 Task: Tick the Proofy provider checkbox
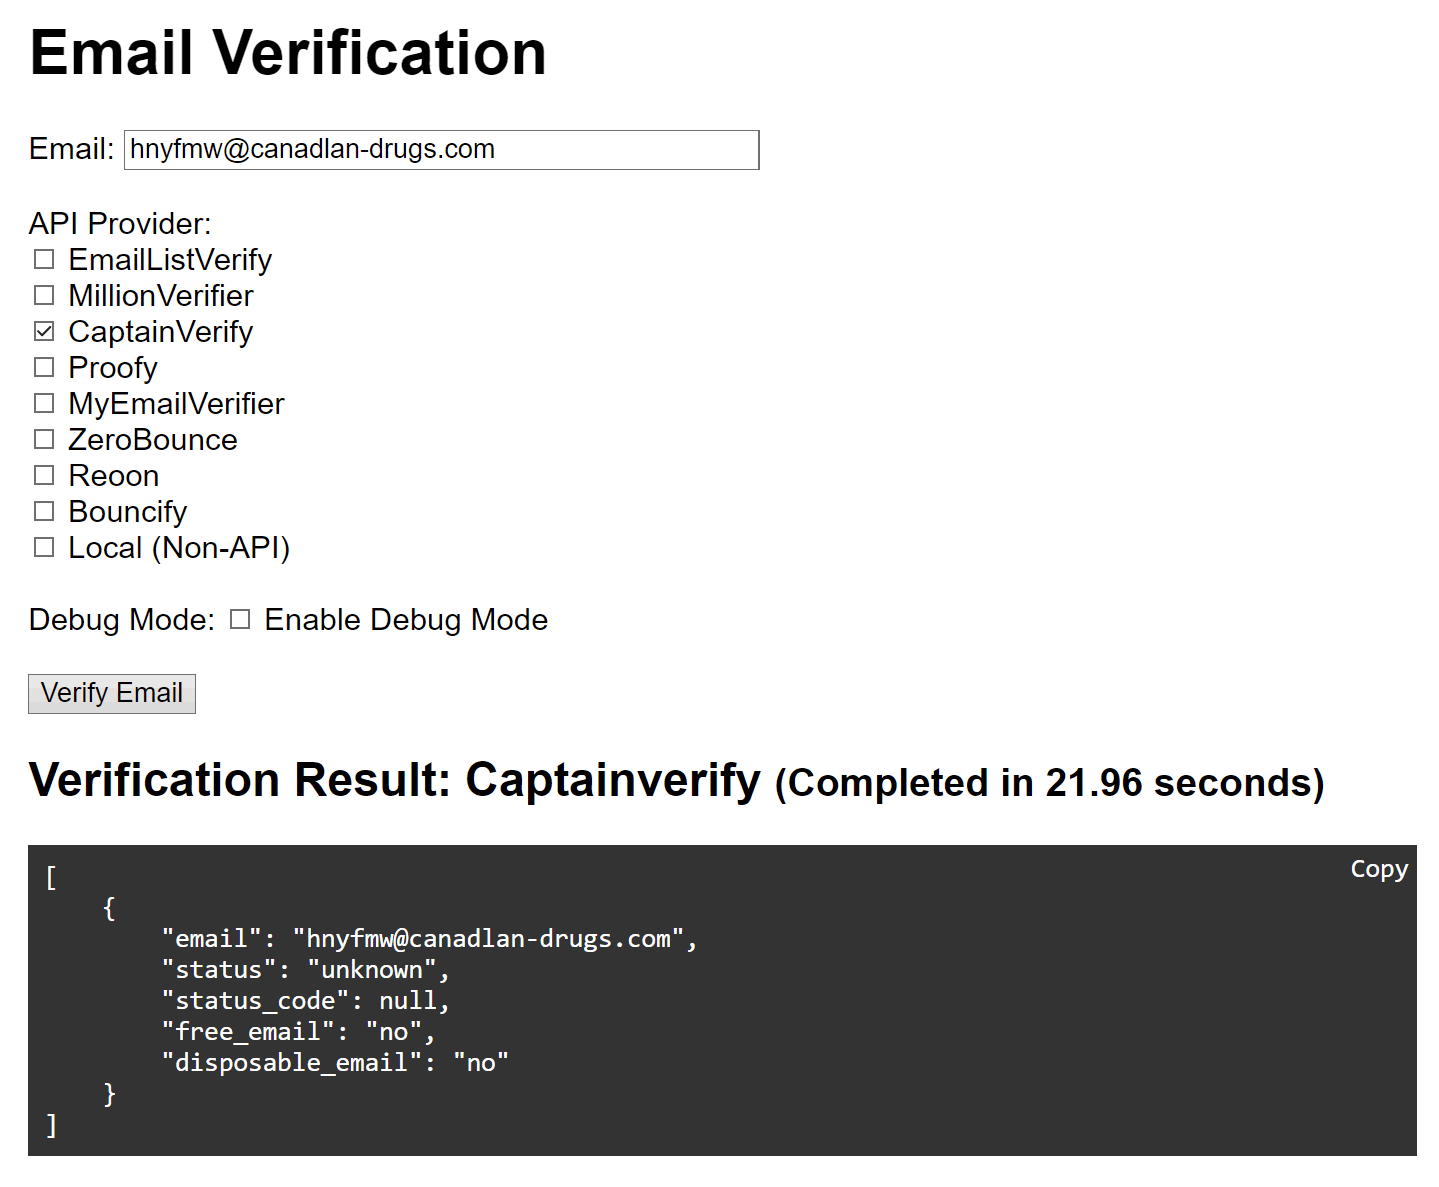(44, 368)
